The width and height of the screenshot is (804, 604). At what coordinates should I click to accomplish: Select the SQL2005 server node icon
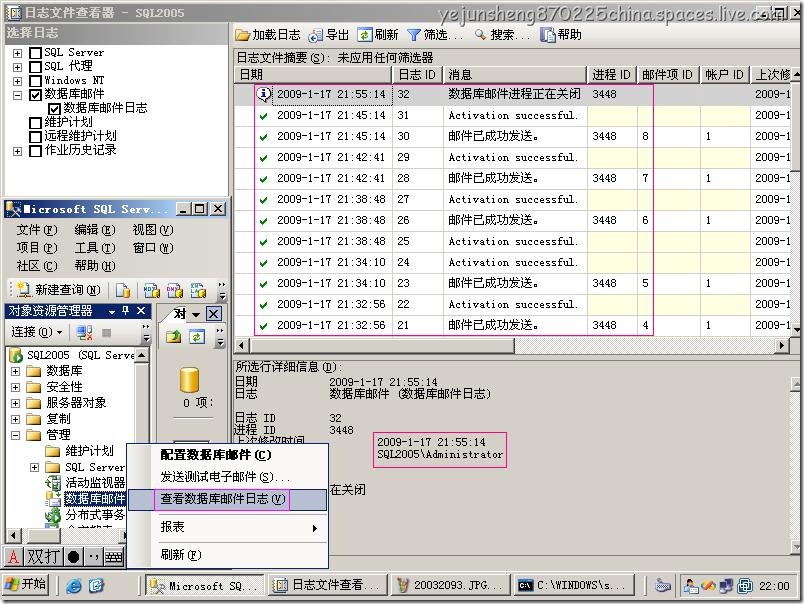16,355
